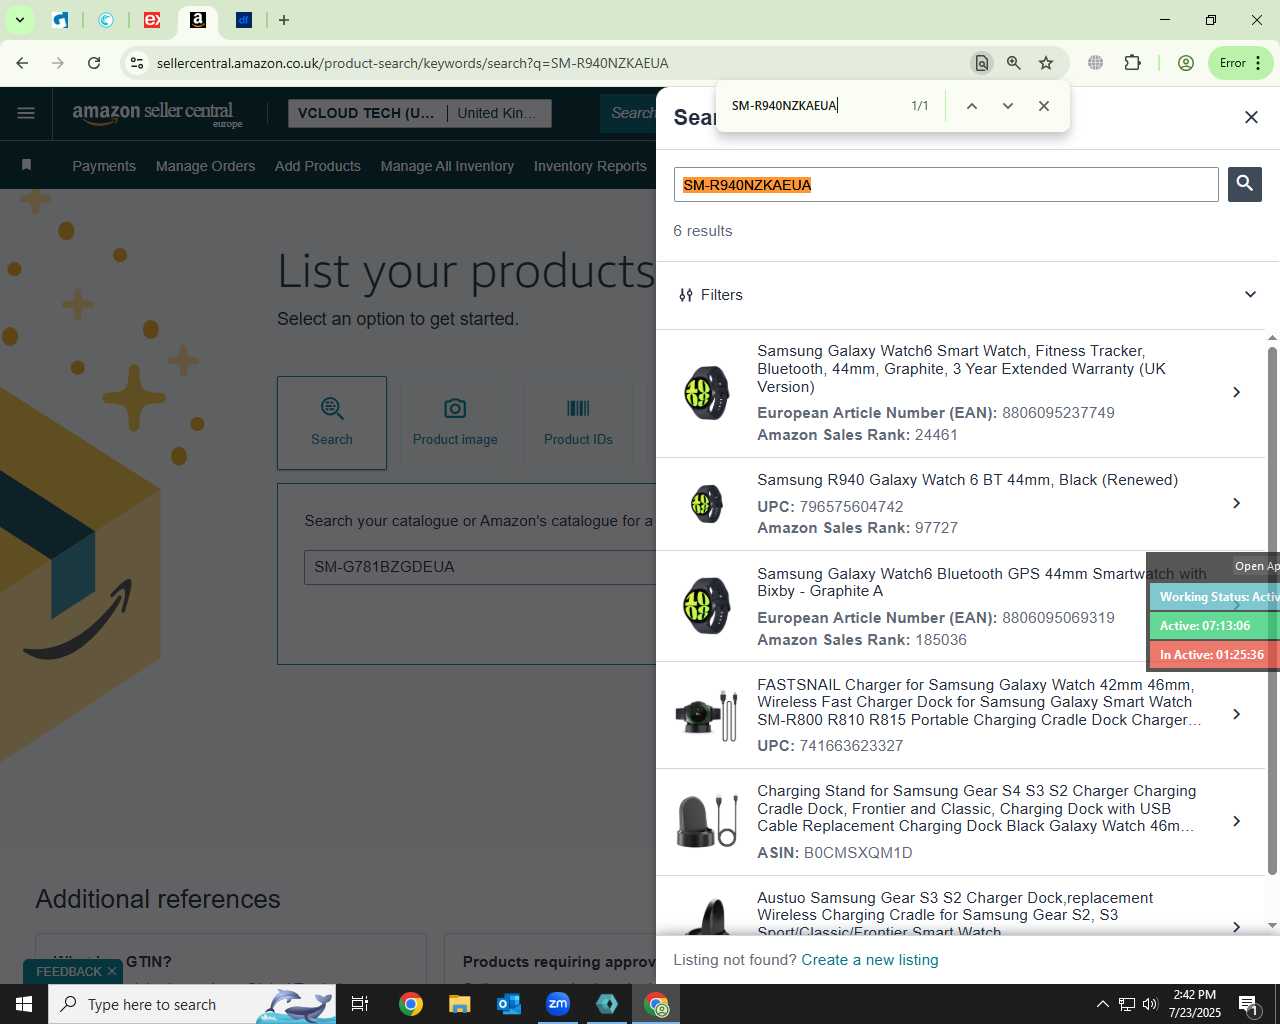Click the Active 07:13:06 timer widget
The height and width of the screenshot is (1024, 1280).
point(1213,626)
